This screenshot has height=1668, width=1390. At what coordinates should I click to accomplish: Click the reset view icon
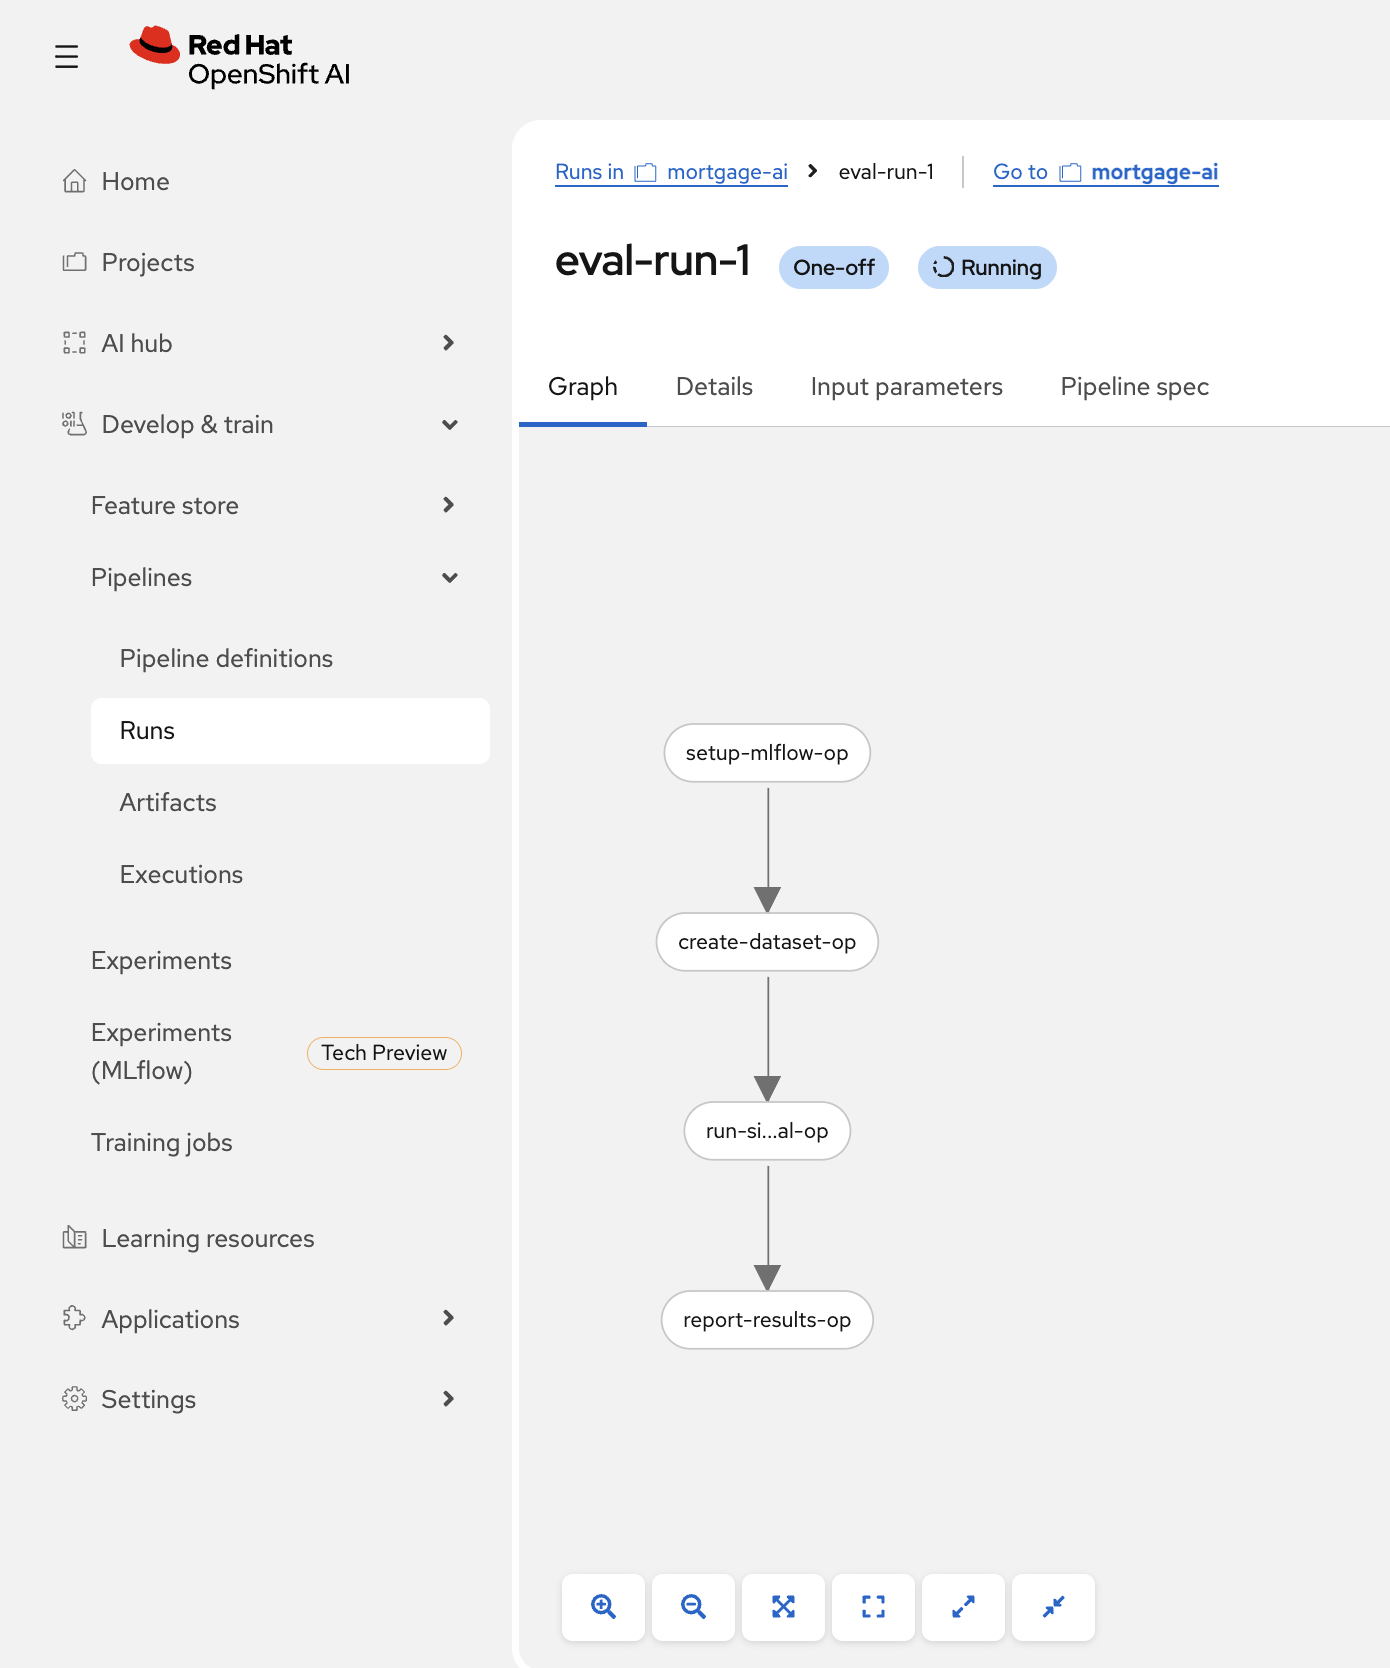(x=873, y=1607)
